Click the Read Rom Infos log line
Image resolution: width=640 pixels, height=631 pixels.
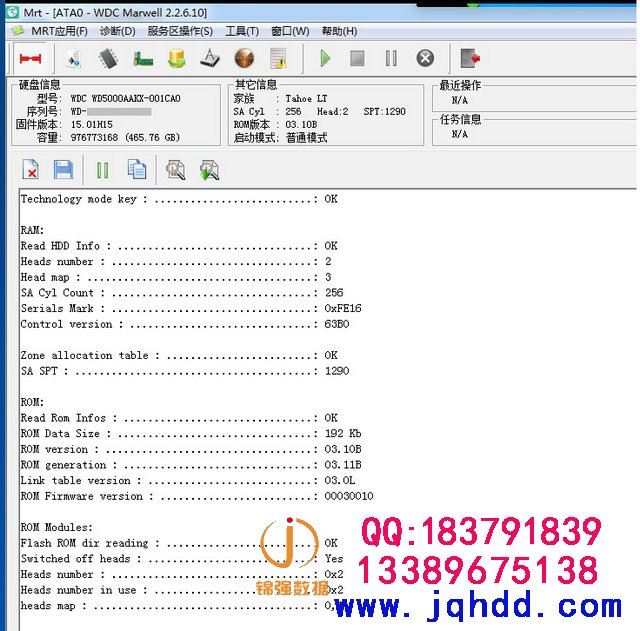coord(179,418)
